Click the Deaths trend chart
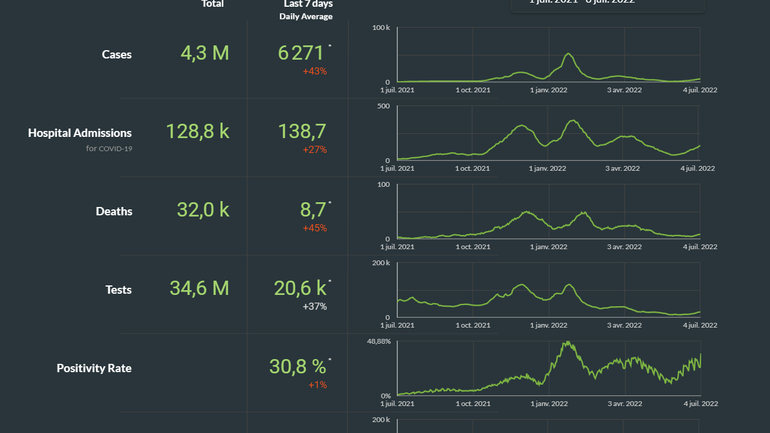This screenshot has height=433, width=770. pos(548,212)
